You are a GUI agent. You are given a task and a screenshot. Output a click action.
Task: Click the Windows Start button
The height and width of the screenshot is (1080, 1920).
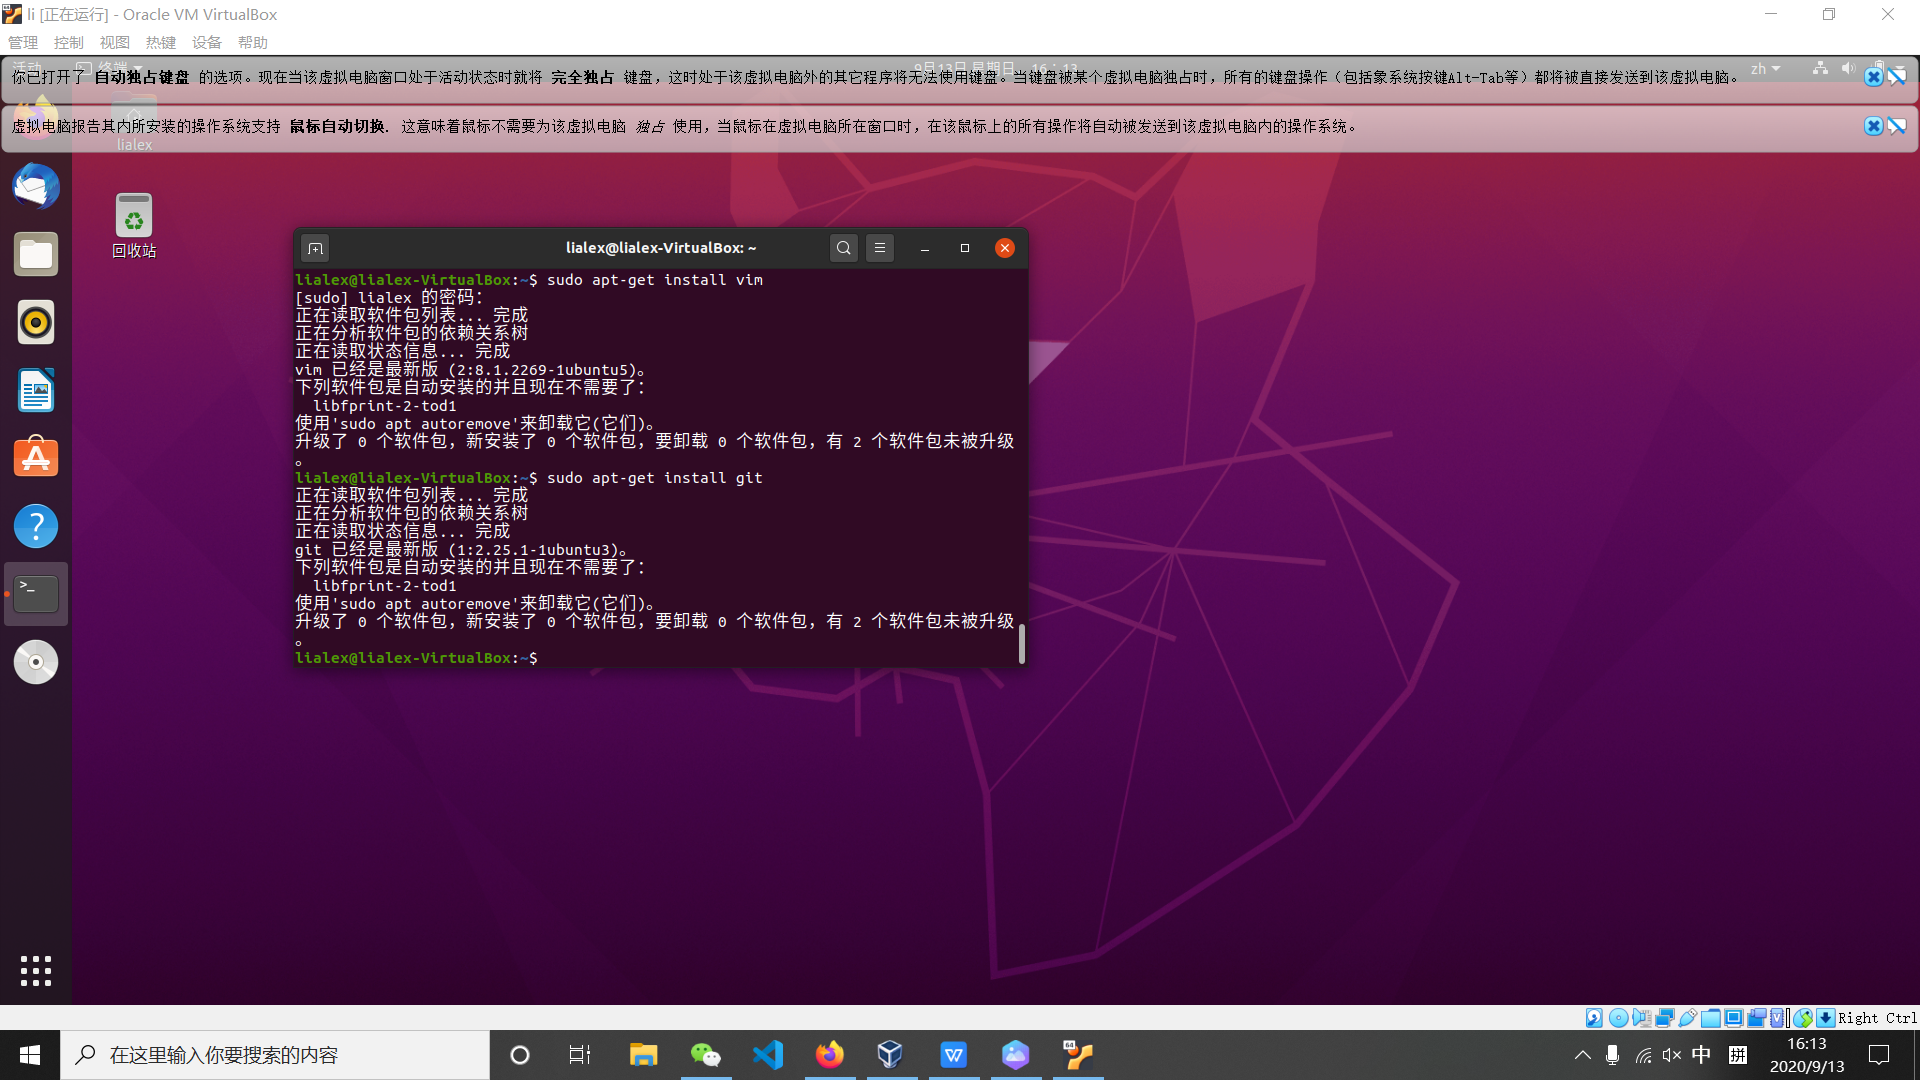(x=29, y=1055)
